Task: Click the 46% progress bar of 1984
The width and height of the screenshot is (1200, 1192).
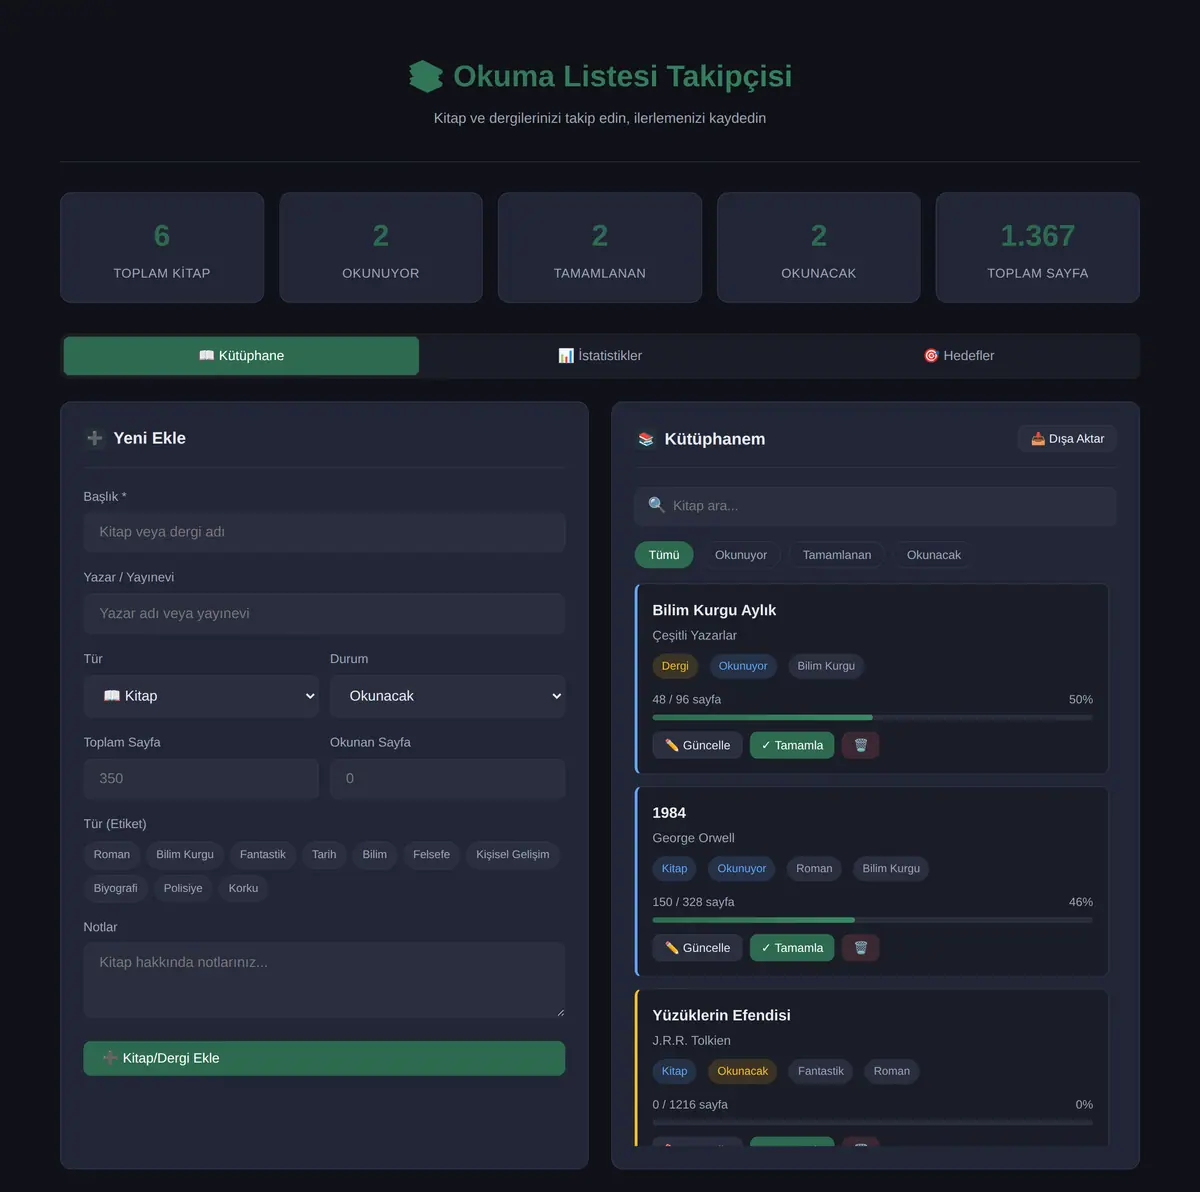Action: (872, 920)
